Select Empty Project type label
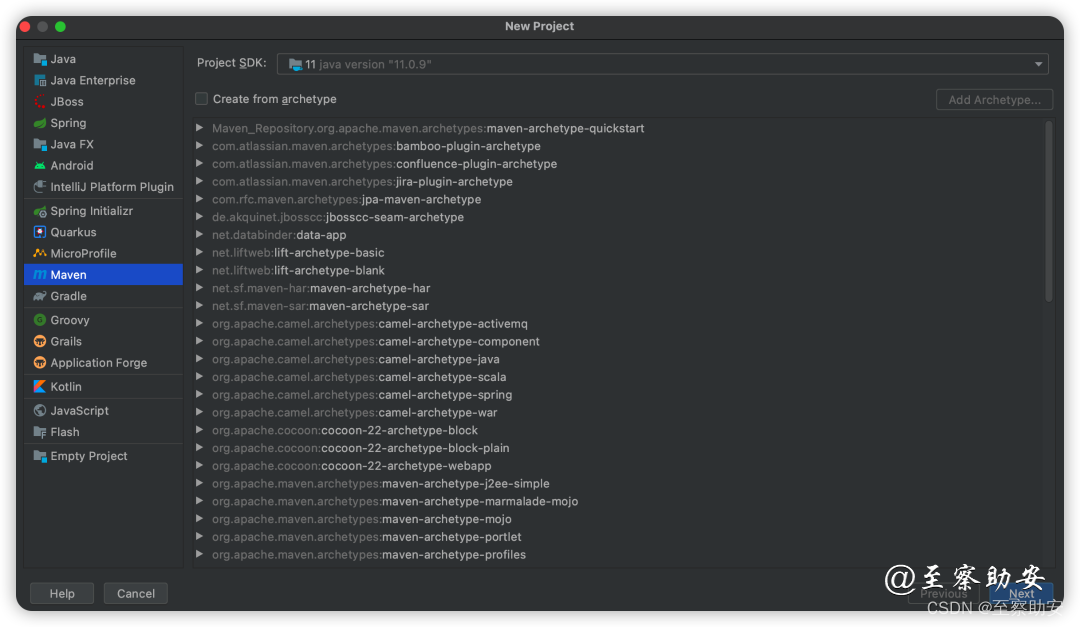This screenshot has height=627, width=1080. tap(89, 456)
